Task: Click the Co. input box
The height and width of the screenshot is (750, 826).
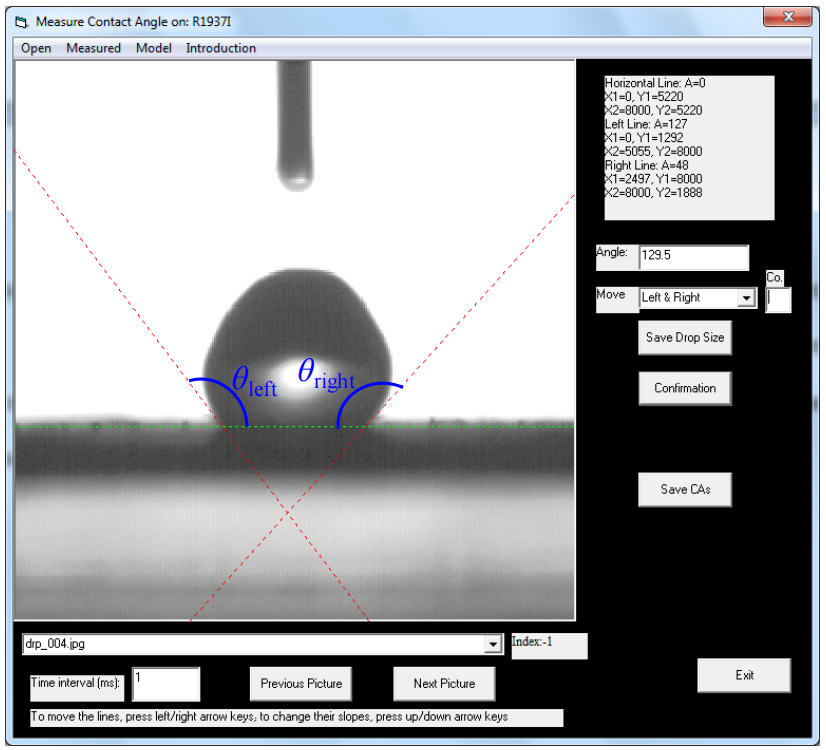Action: point(778,298)
